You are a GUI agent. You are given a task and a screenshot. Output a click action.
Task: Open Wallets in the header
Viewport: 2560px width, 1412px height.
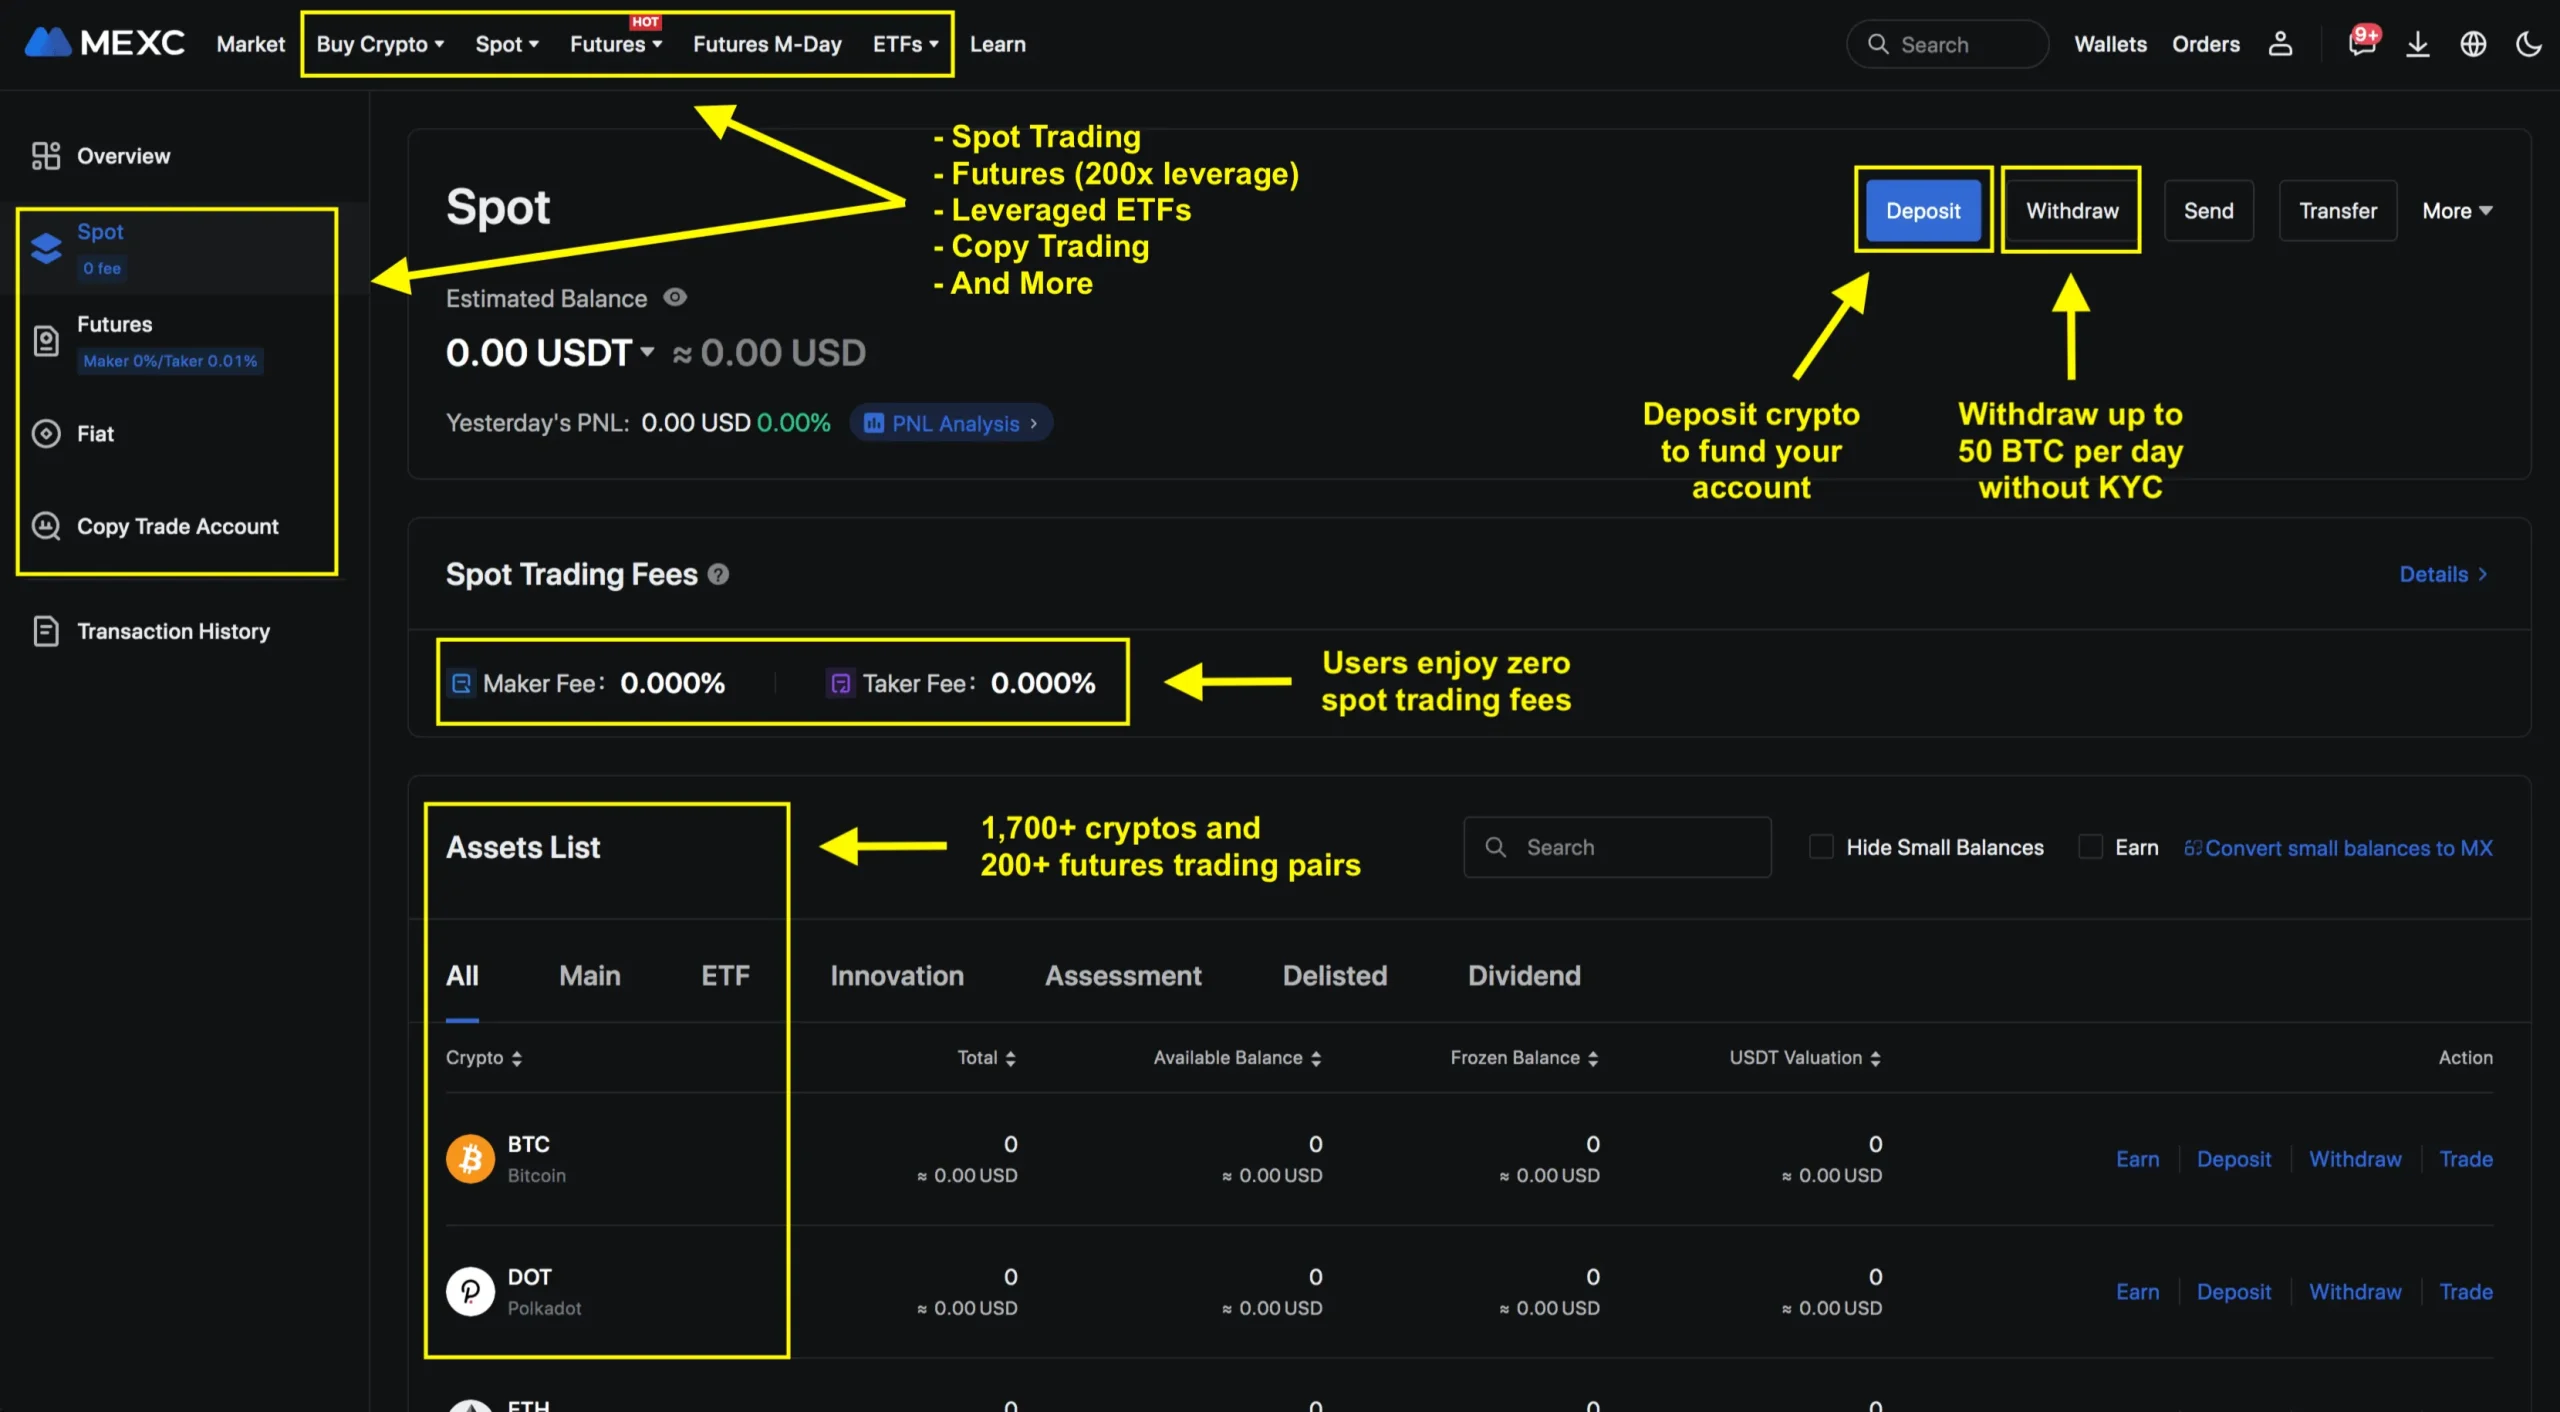pos(2110,44)
